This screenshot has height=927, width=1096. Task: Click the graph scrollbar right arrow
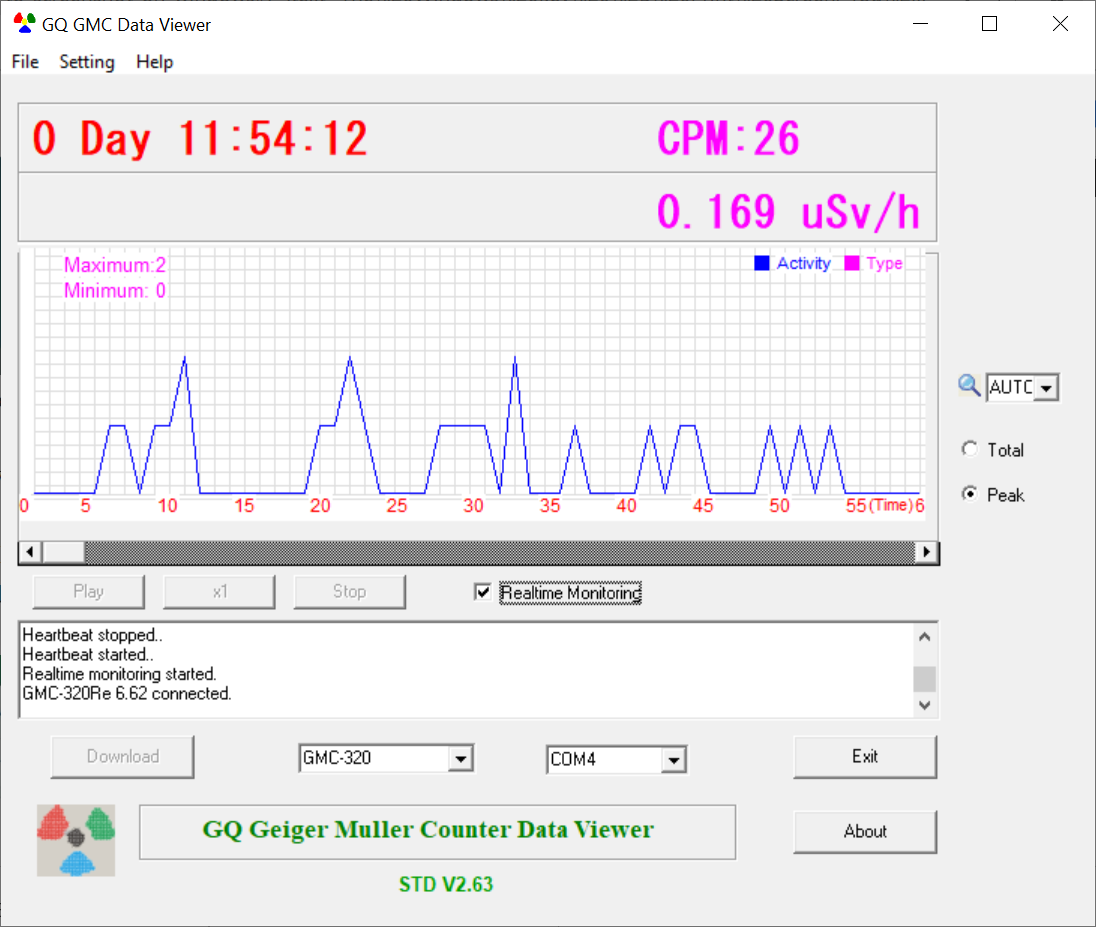(x=927, y=552)
